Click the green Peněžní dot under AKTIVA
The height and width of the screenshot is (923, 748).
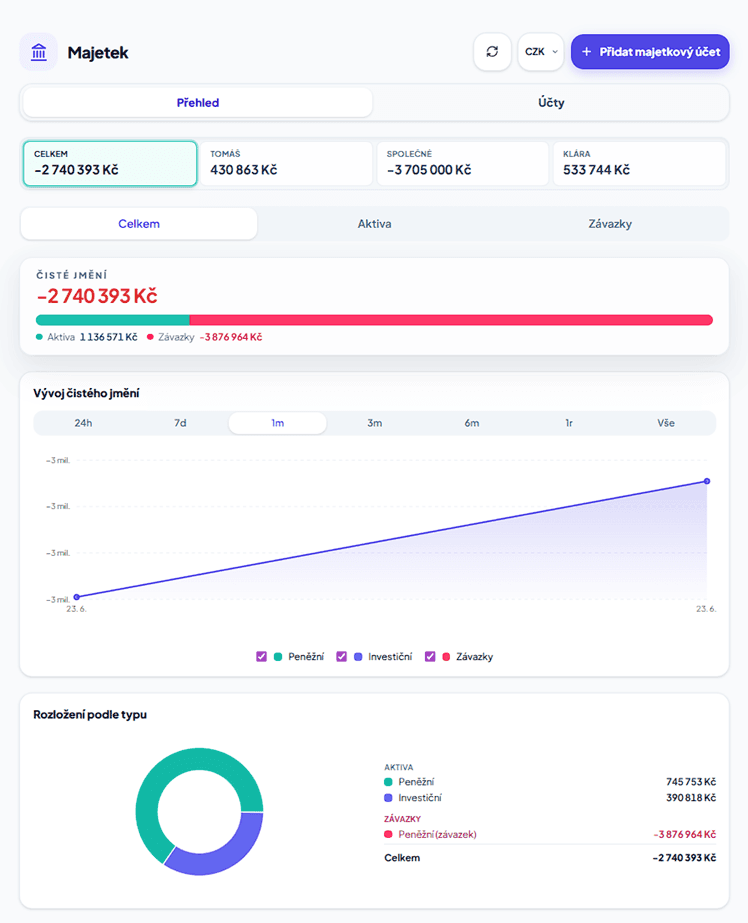pos(388,782)
